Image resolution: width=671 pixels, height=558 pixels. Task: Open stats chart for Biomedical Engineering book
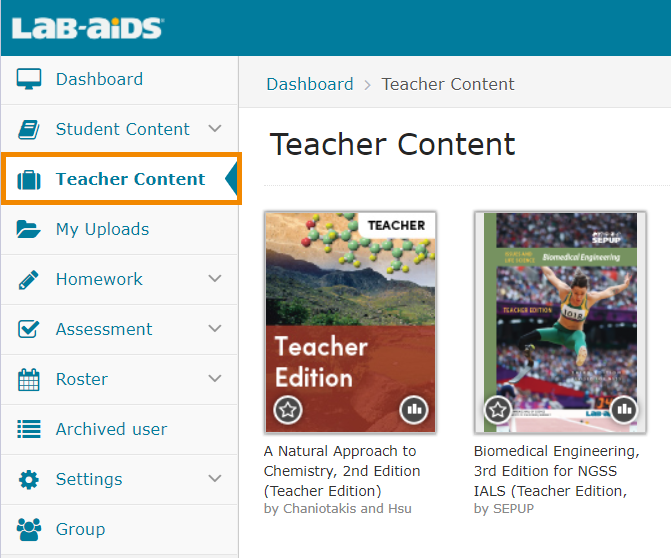[x=624, y=409]
